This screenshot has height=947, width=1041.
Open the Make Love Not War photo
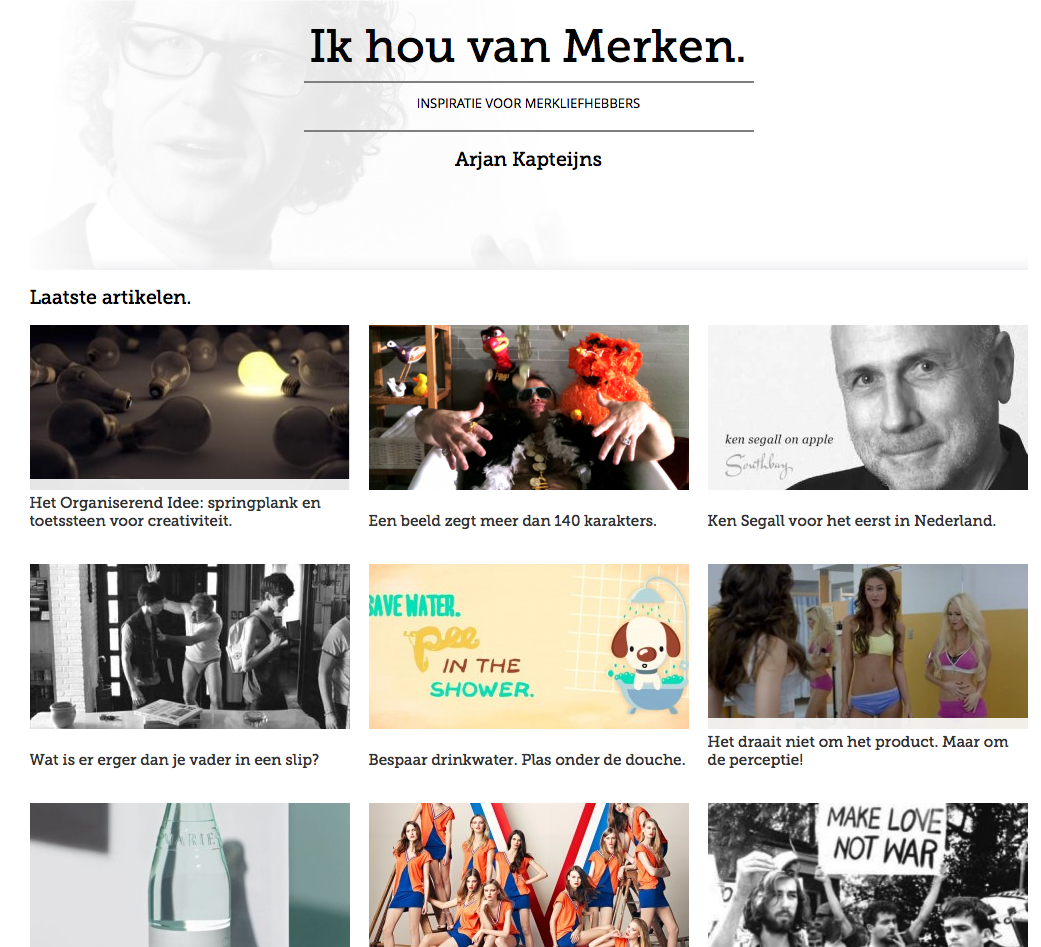[x=868, y=875]
